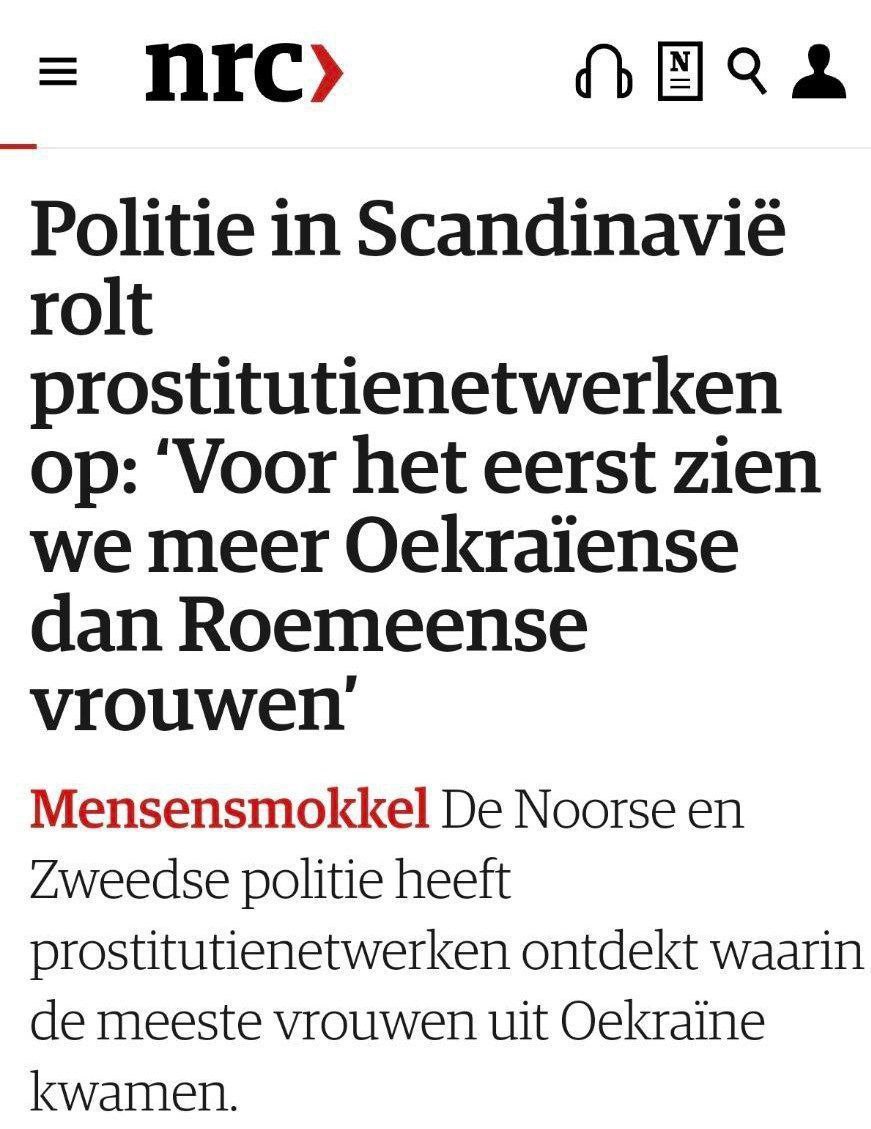The width and height of the screenshot is (871, 1129).
Task: Open the hamburger navigation menu
Action: tap(58, 73)
